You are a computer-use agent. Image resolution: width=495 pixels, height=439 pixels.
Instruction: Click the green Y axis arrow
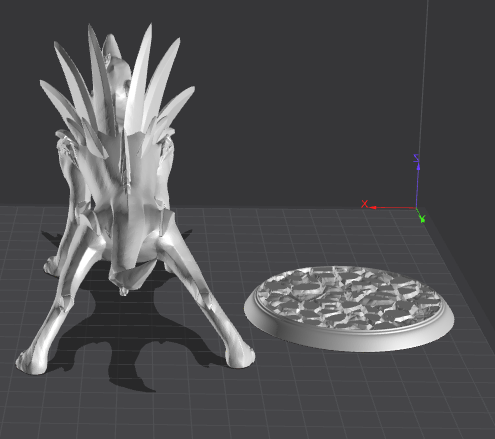[420, 214]
